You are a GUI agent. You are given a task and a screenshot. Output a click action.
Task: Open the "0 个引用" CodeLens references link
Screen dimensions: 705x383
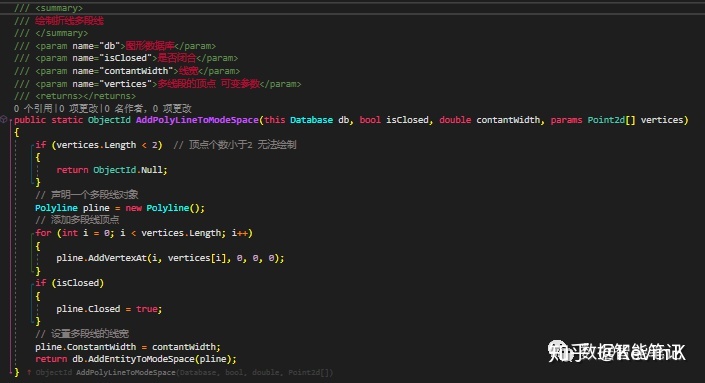[x=33, y=108]
